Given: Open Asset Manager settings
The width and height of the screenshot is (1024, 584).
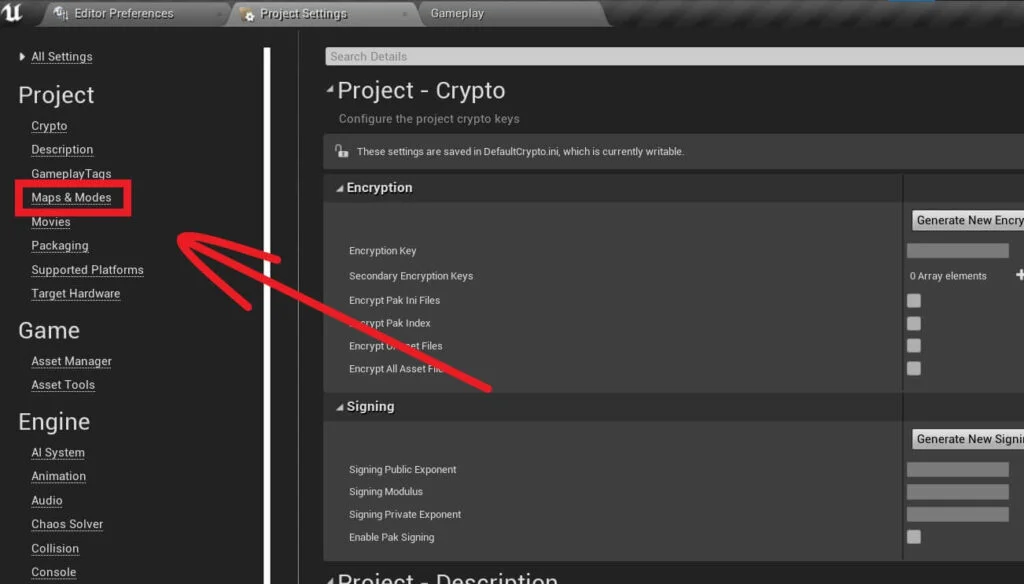Looking at the screenshot, I should click(71, 361).
